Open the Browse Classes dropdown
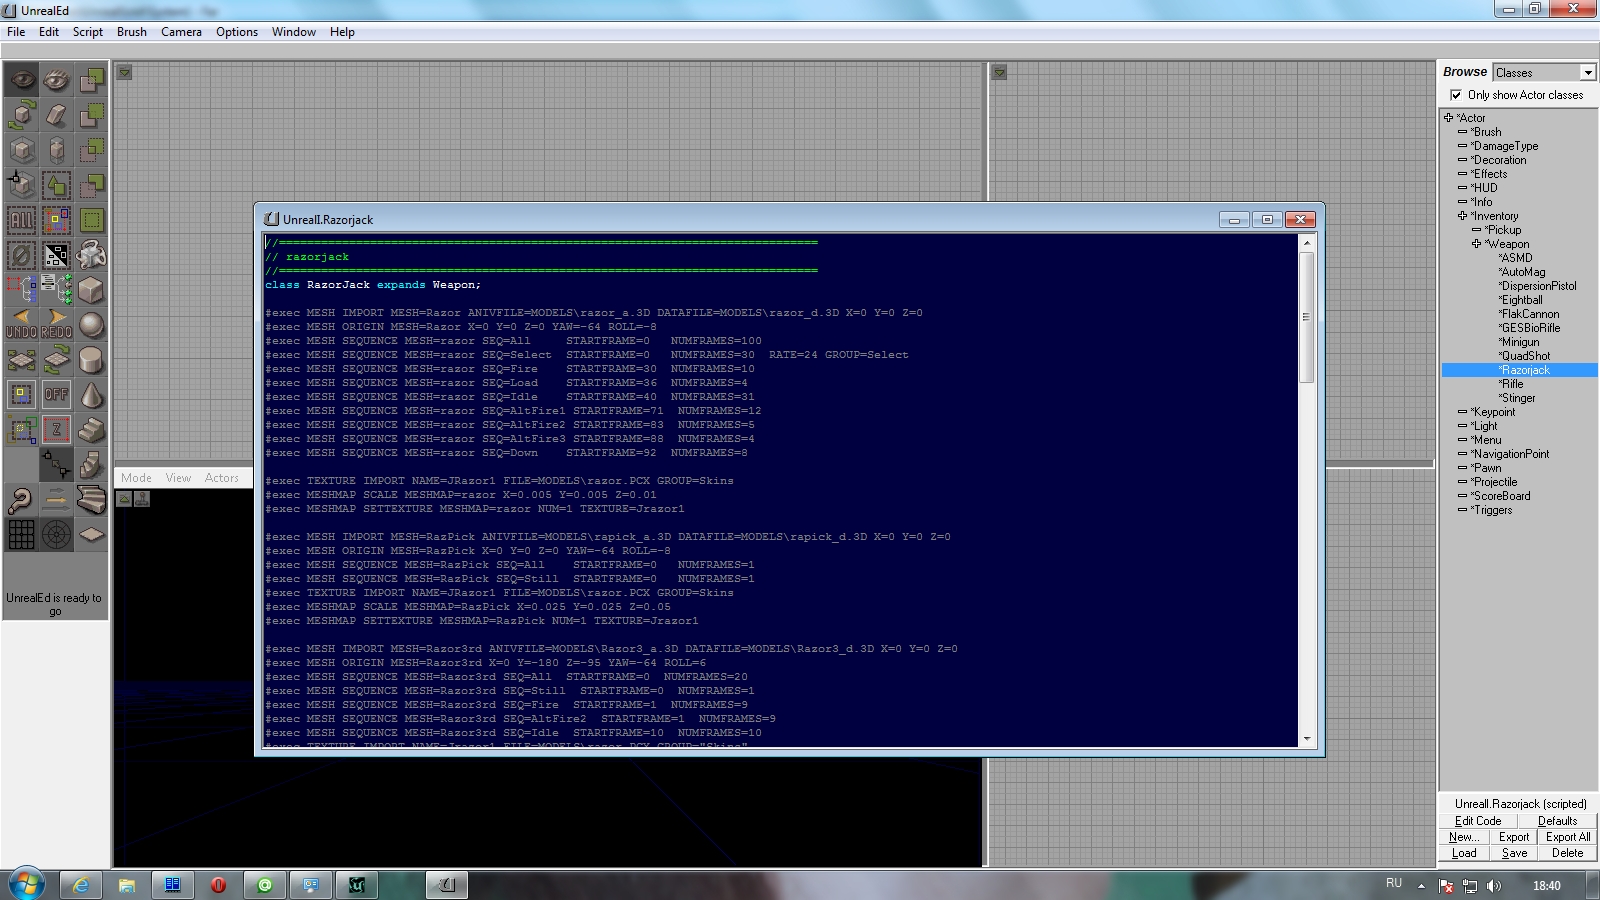The height and width of the screenshot is (900, 1600). [1587, 72]
